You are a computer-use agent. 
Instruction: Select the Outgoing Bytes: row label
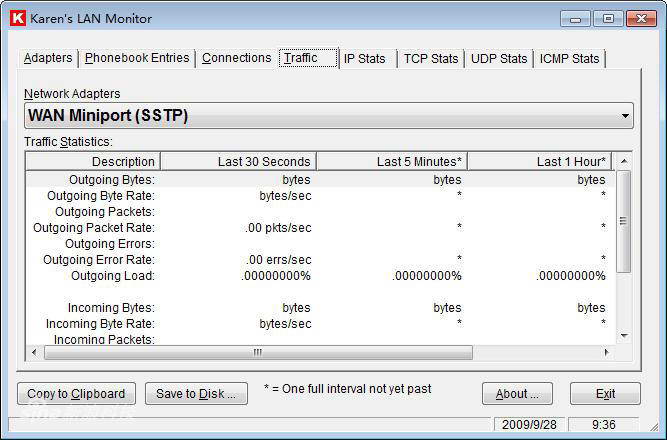[x=112, y=180]
